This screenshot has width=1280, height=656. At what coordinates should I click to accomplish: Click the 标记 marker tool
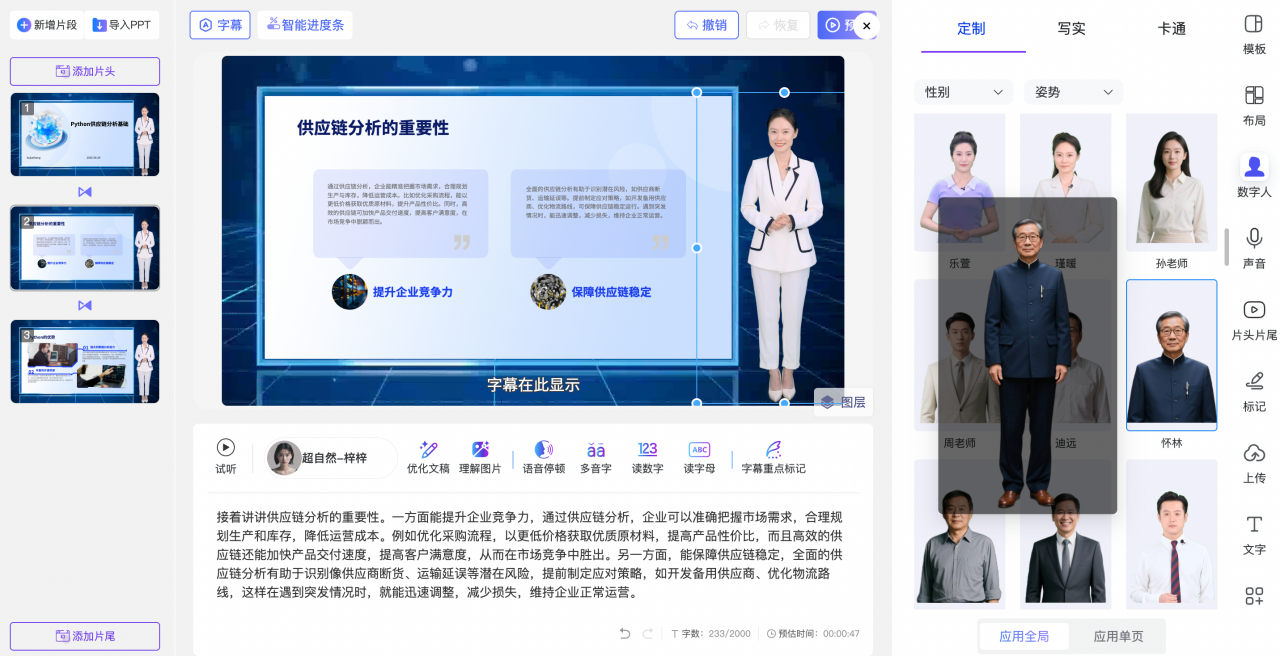point(1254,390)
